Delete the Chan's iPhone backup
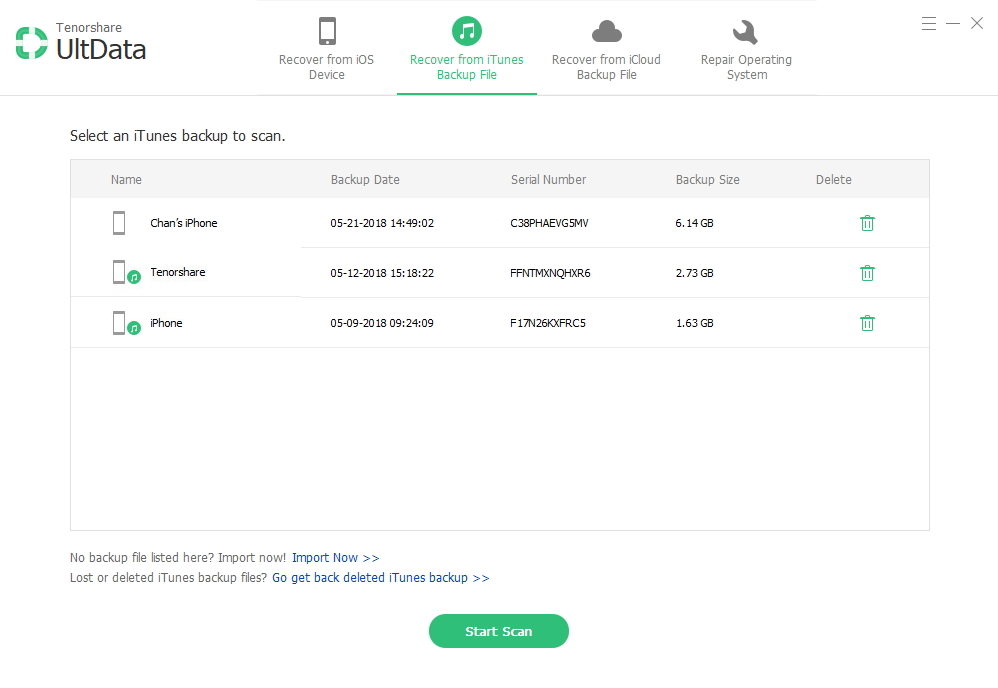 tap(867, 223)
